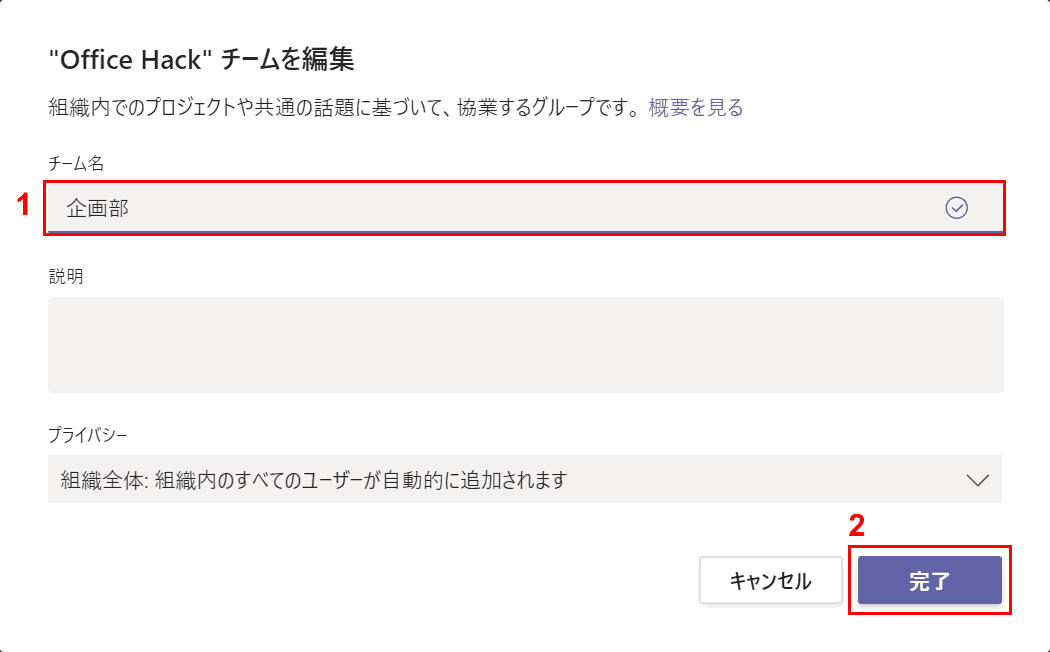Viewport: 1050px width, 652px height.
Task: Click the checkmark icon in team name field
Action: [x=956, y=208]
